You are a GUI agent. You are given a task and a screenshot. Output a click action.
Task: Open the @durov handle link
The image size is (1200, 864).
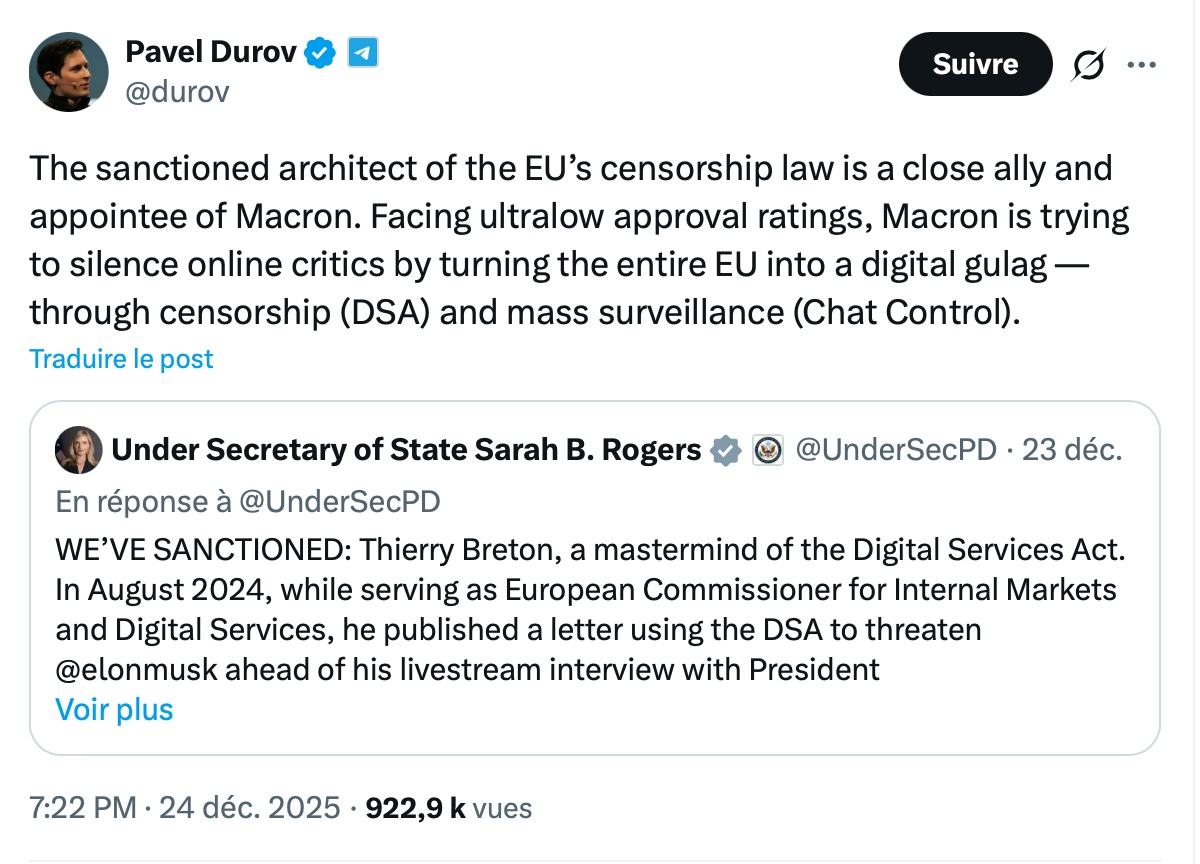[x=177, y=92]
